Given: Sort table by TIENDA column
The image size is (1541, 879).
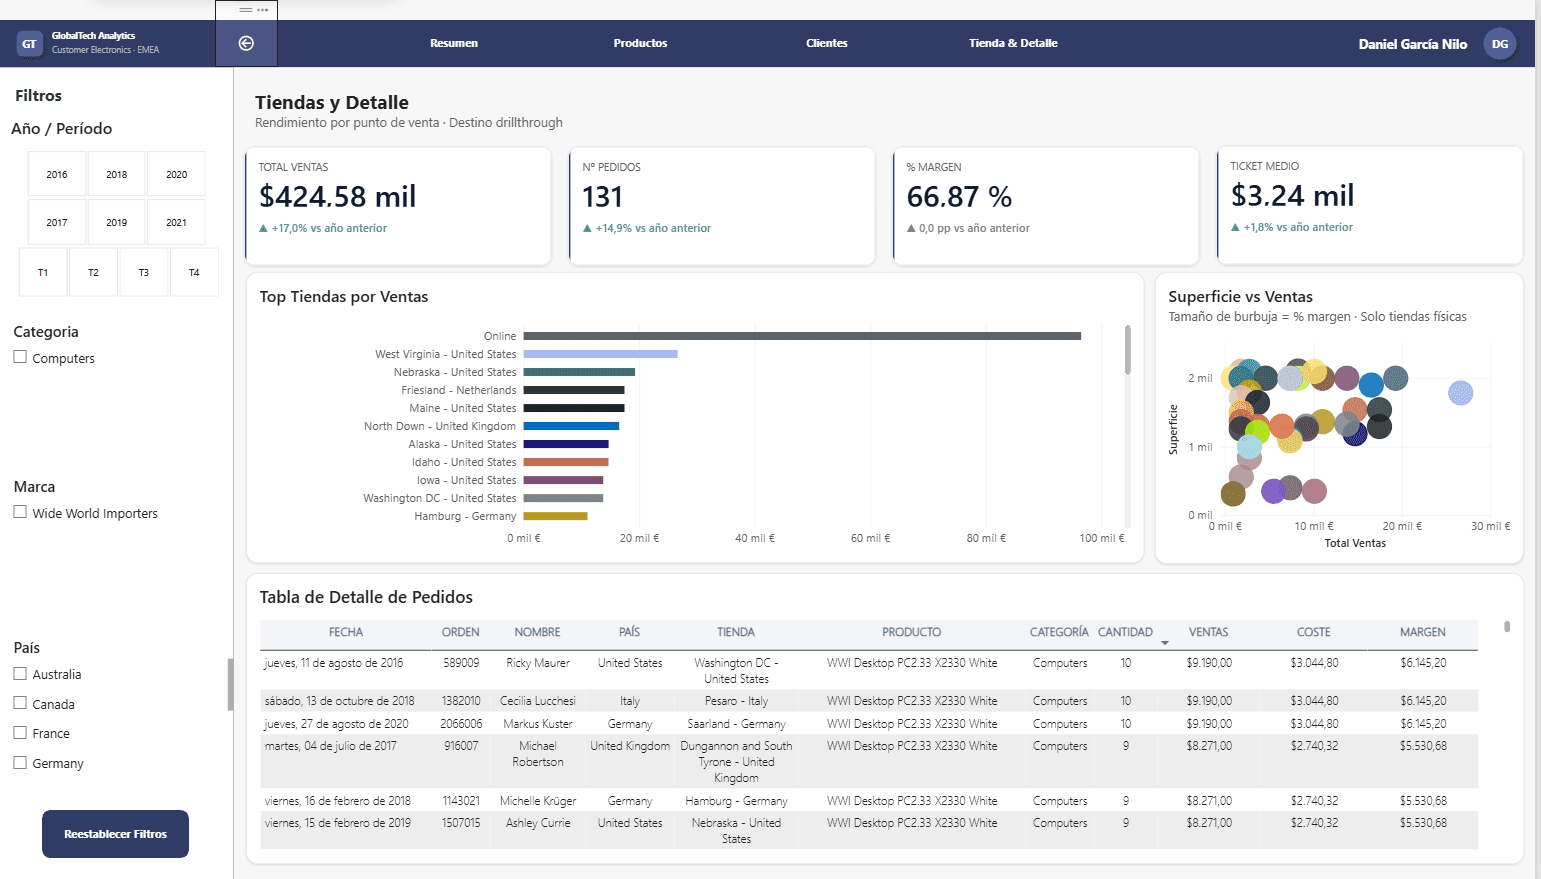Looking at the screenshot, I should coord(736,632).
